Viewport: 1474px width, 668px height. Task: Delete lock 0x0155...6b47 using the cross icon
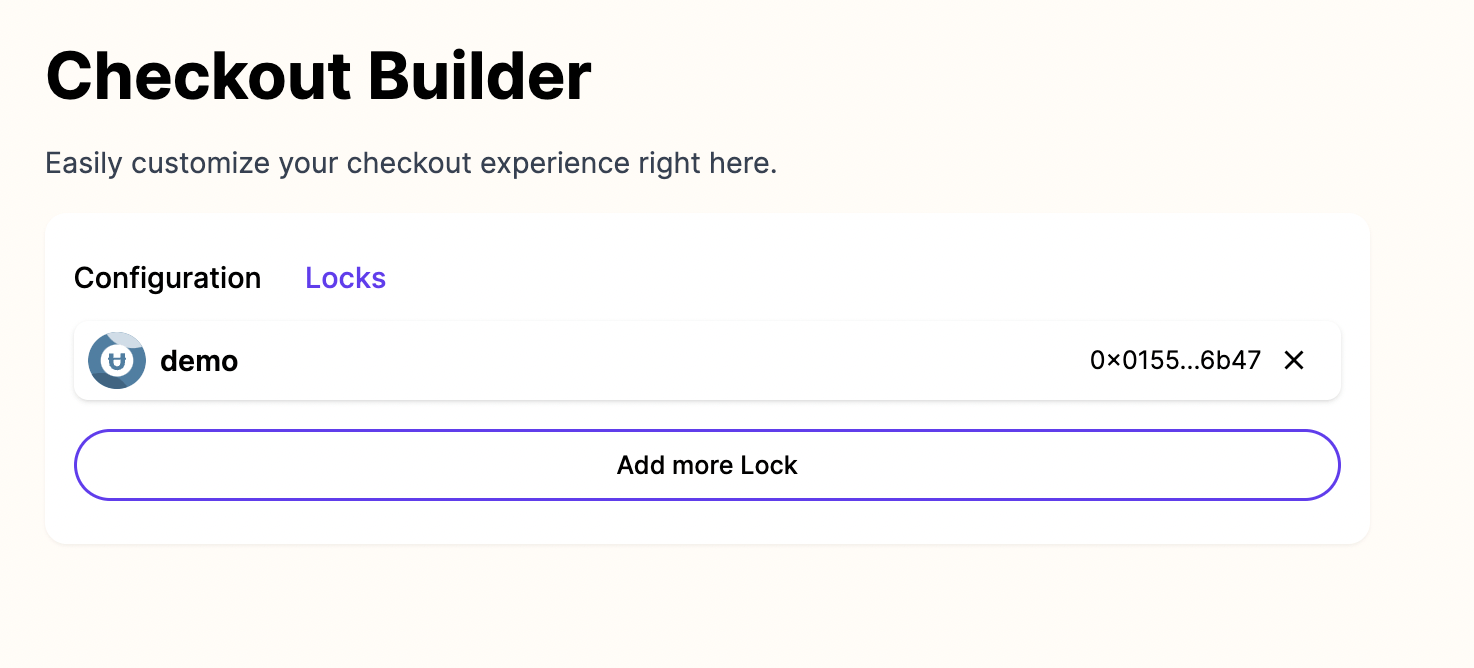[x=1294, y=360]
